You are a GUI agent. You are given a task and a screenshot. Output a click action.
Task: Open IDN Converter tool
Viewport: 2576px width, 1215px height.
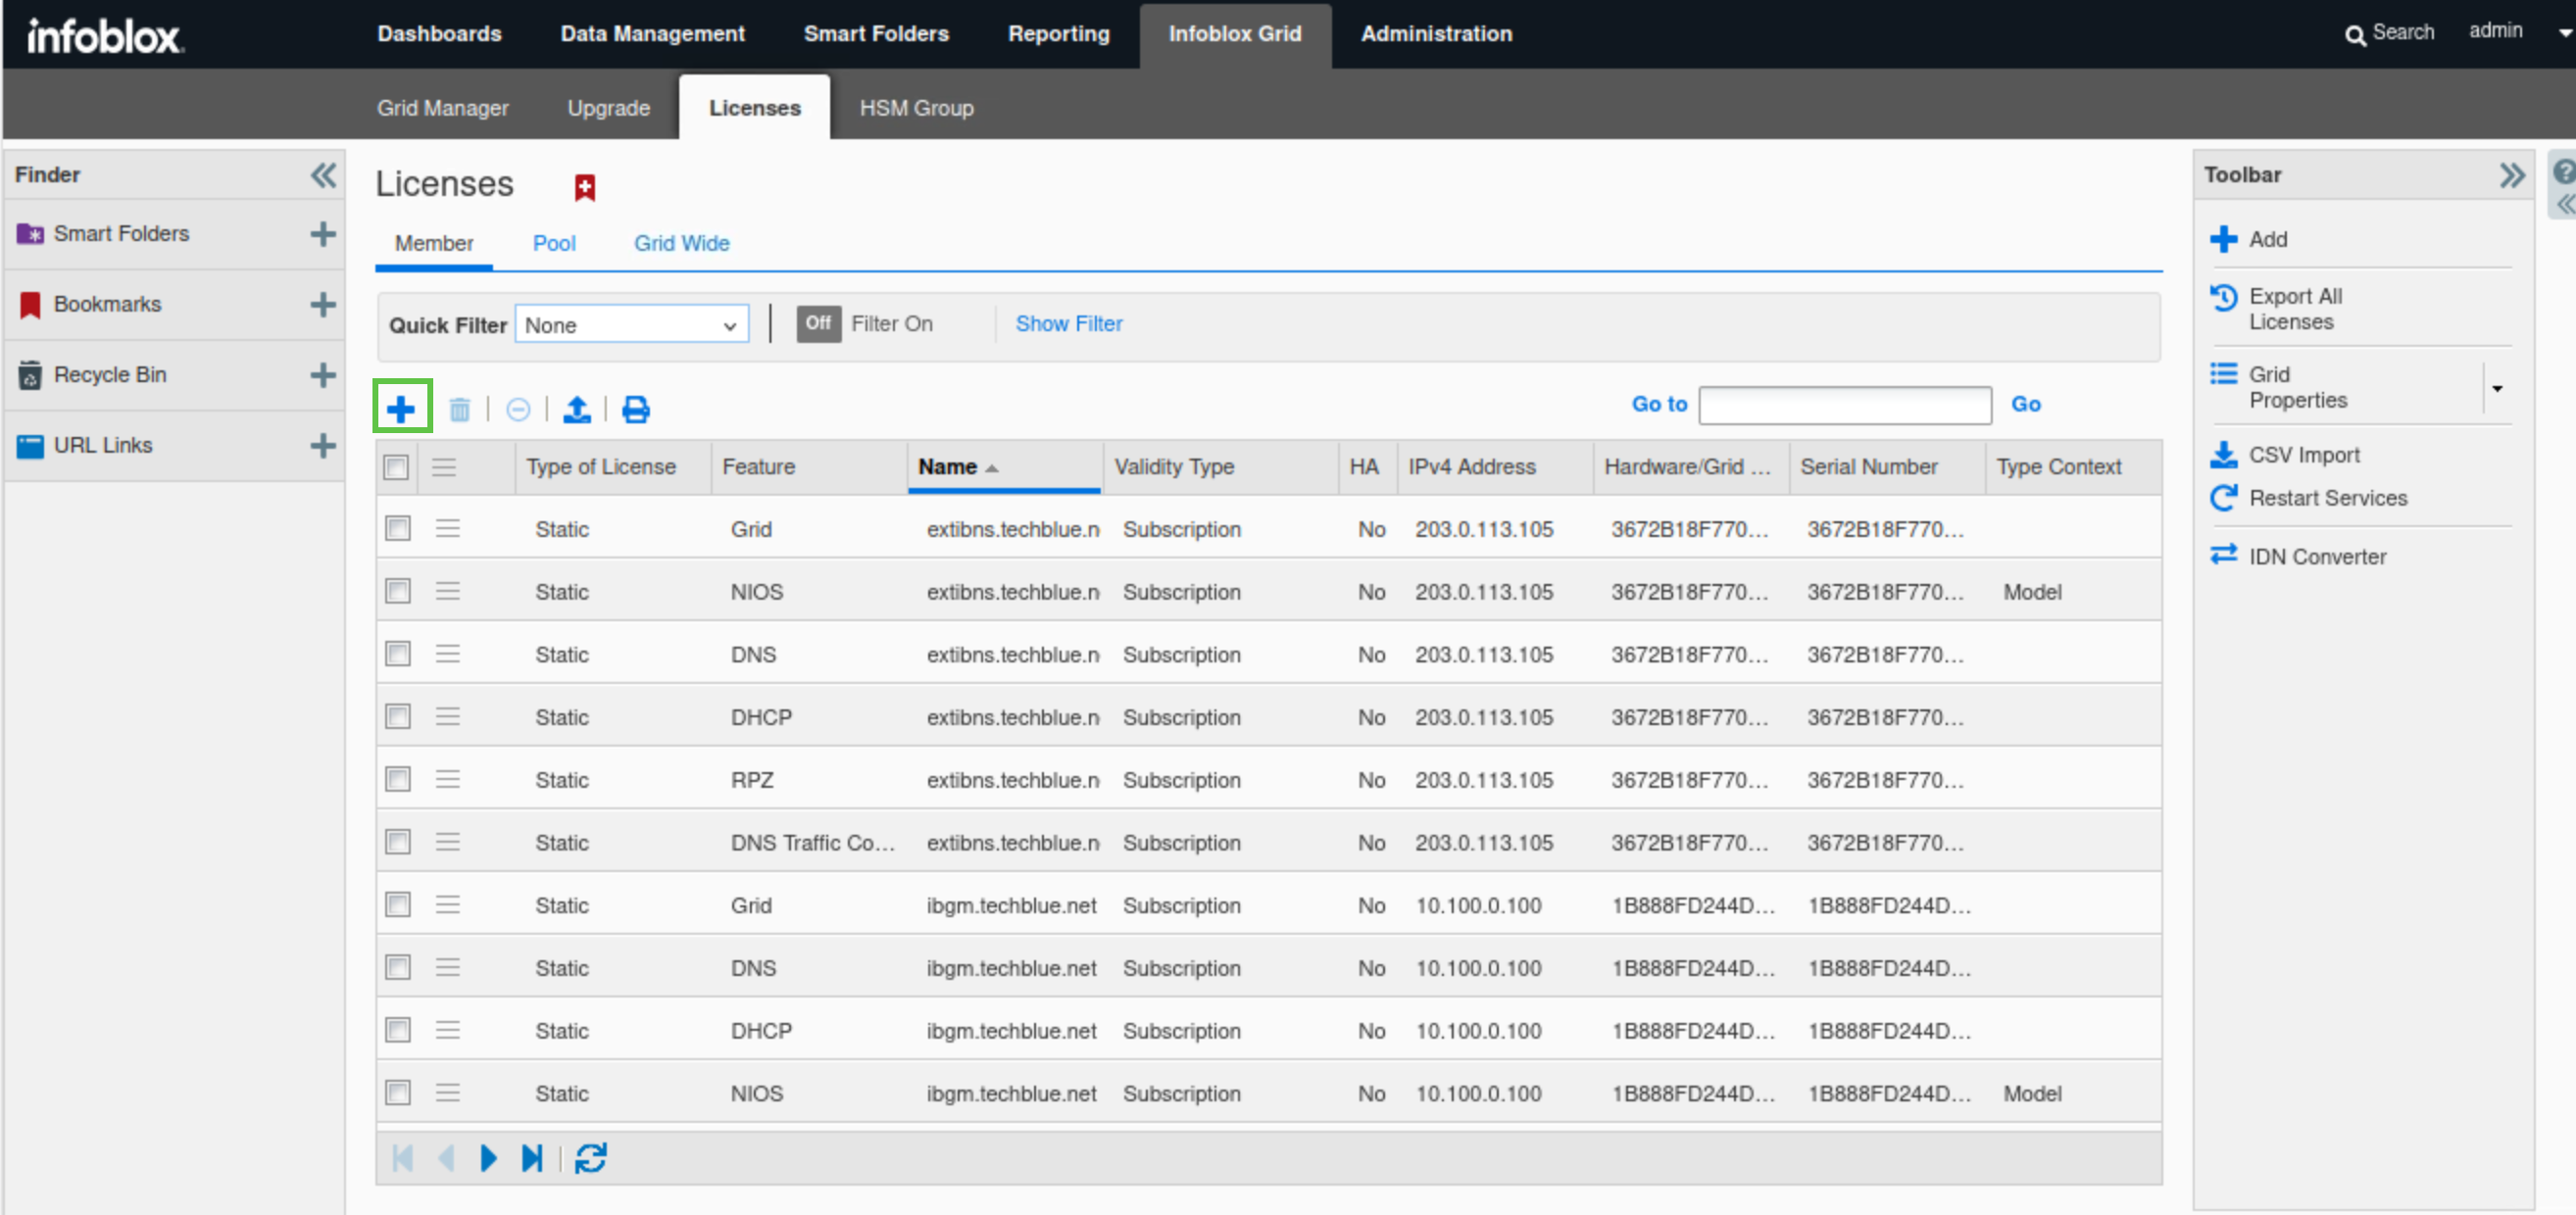click(x=2316, y=556)
